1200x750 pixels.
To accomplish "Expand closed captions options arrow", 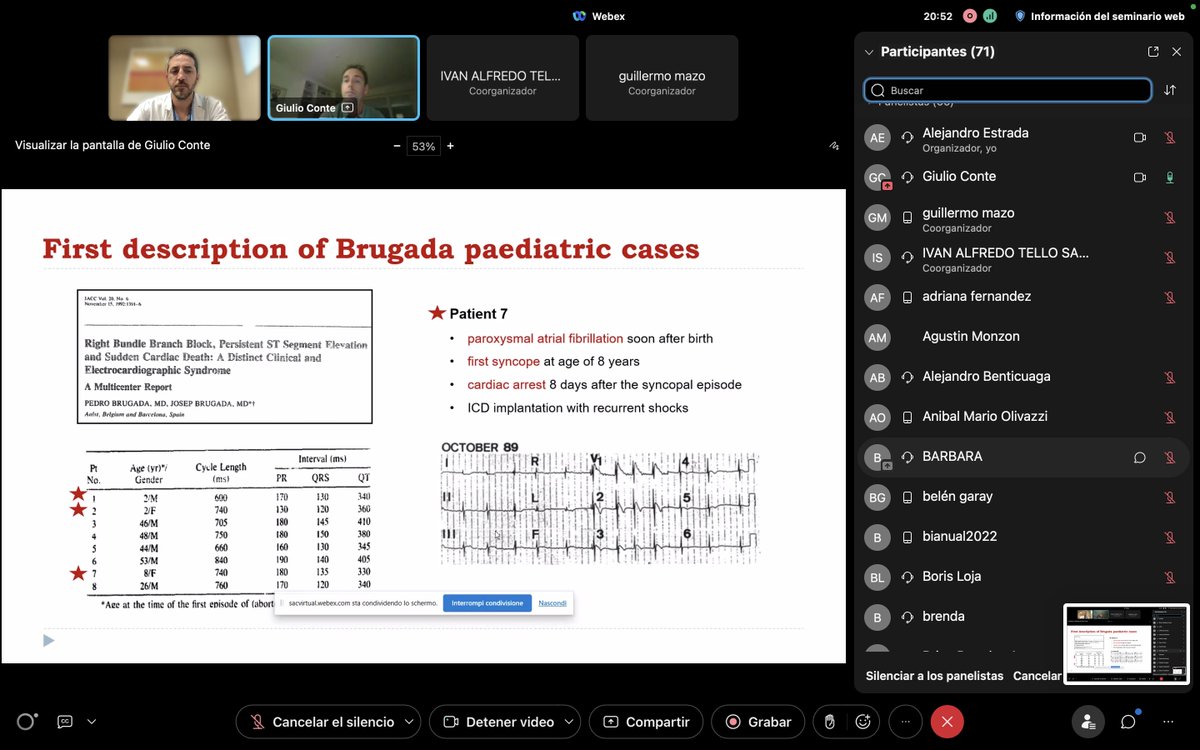I will (x=92, y=721).
